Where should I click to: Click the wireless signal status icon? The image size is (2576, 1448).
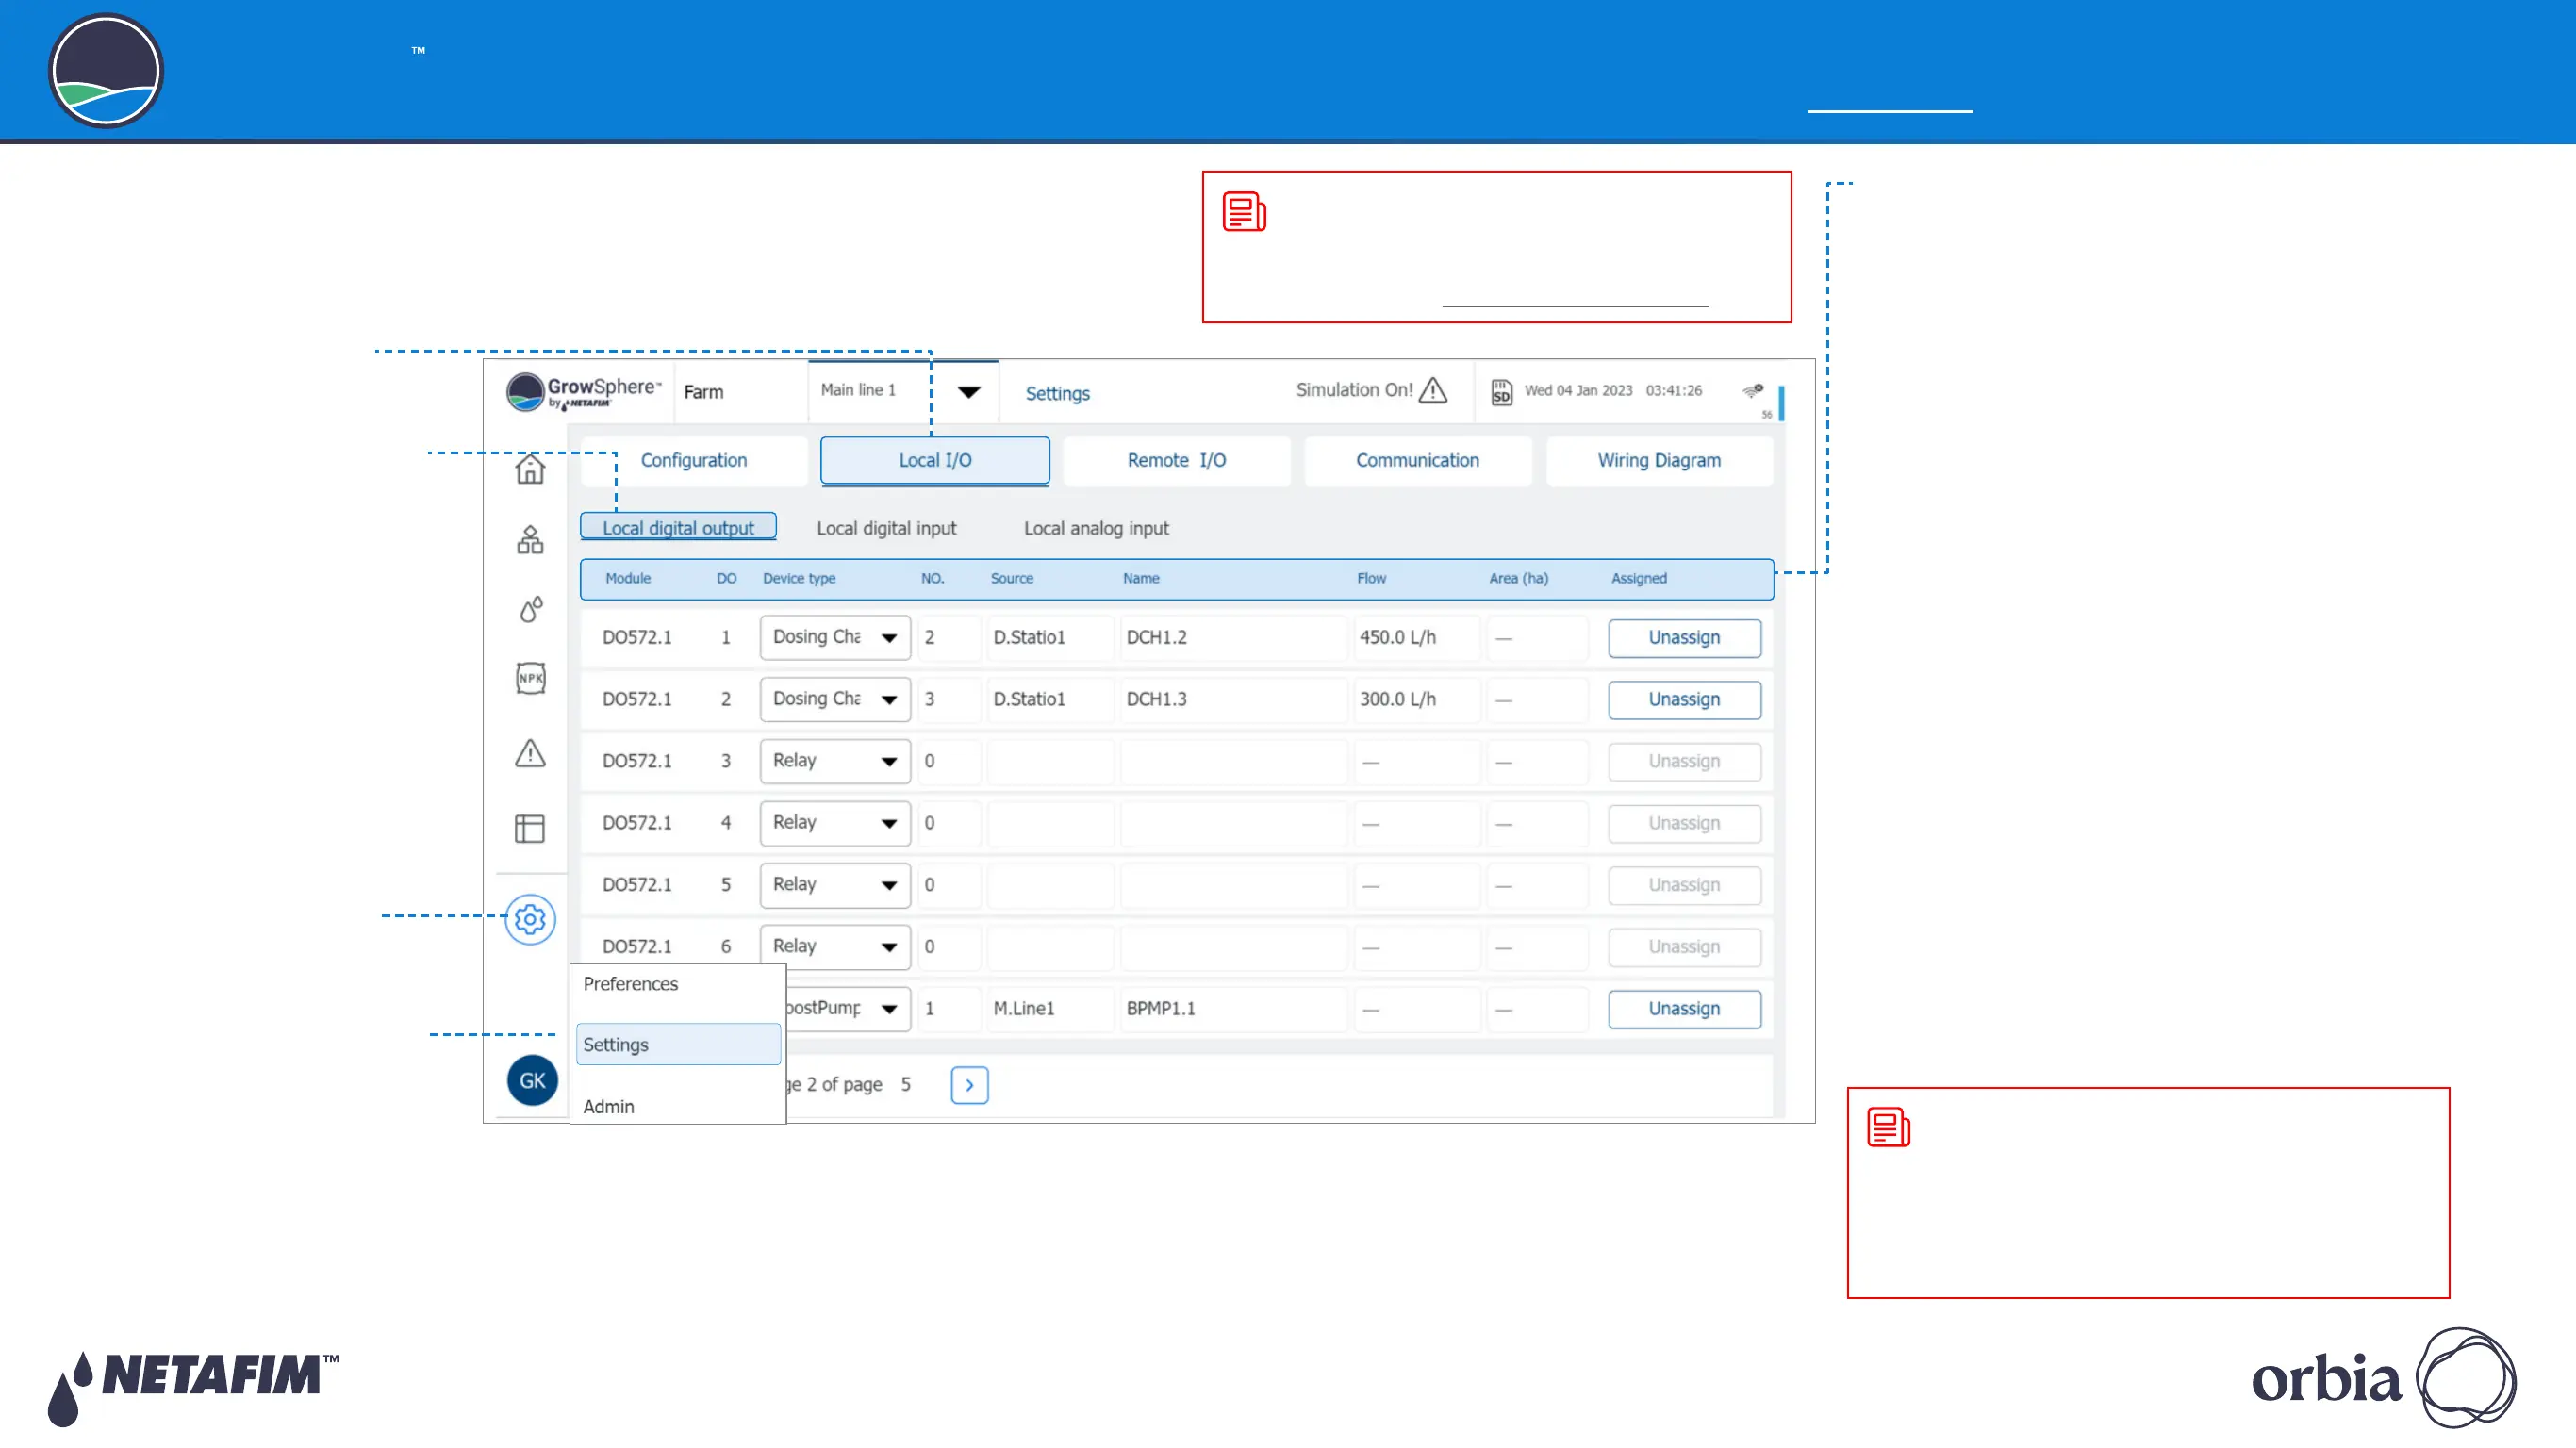click(x=1753, y=390)
